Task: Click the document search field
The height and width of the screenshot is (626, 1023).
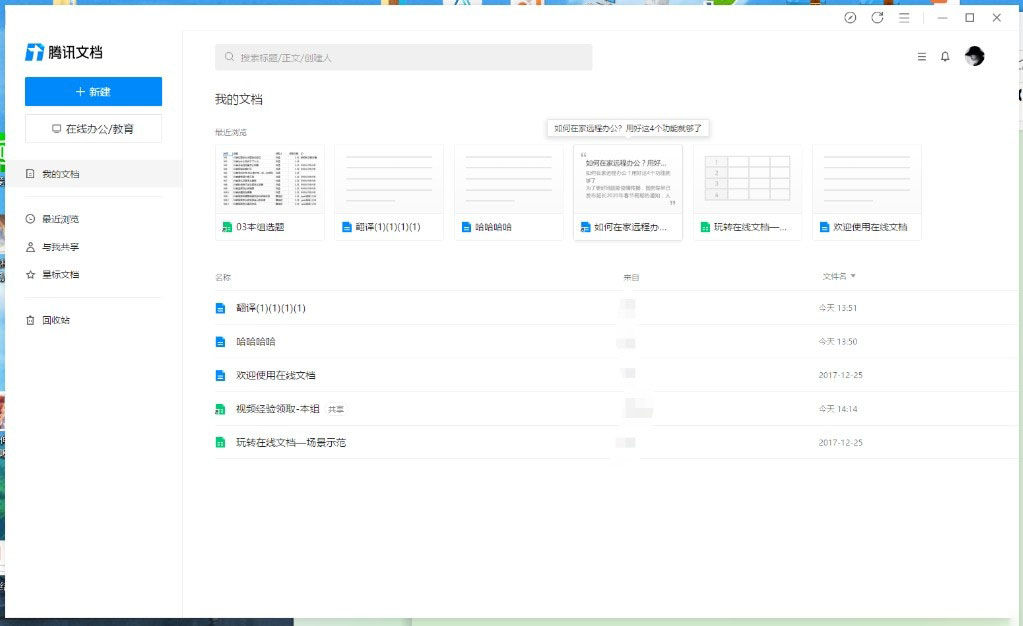Action: tap(403, 57)
